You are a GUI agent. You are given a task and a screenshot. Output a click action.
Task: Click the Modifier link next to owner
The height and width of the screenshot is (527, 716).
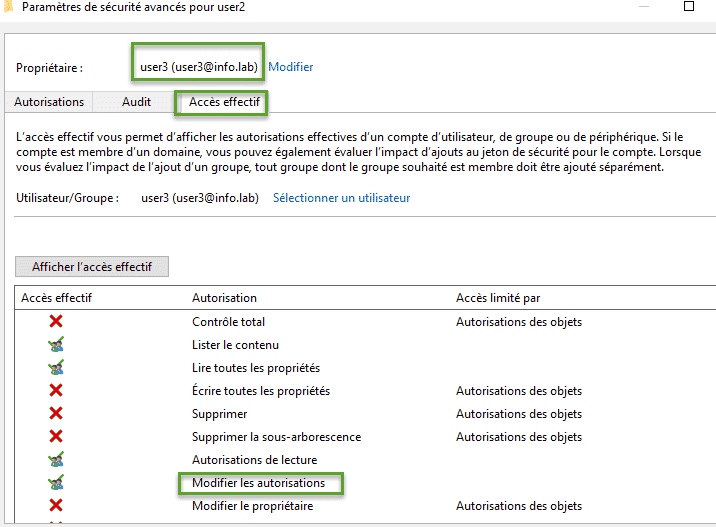[x=291, y=67]
